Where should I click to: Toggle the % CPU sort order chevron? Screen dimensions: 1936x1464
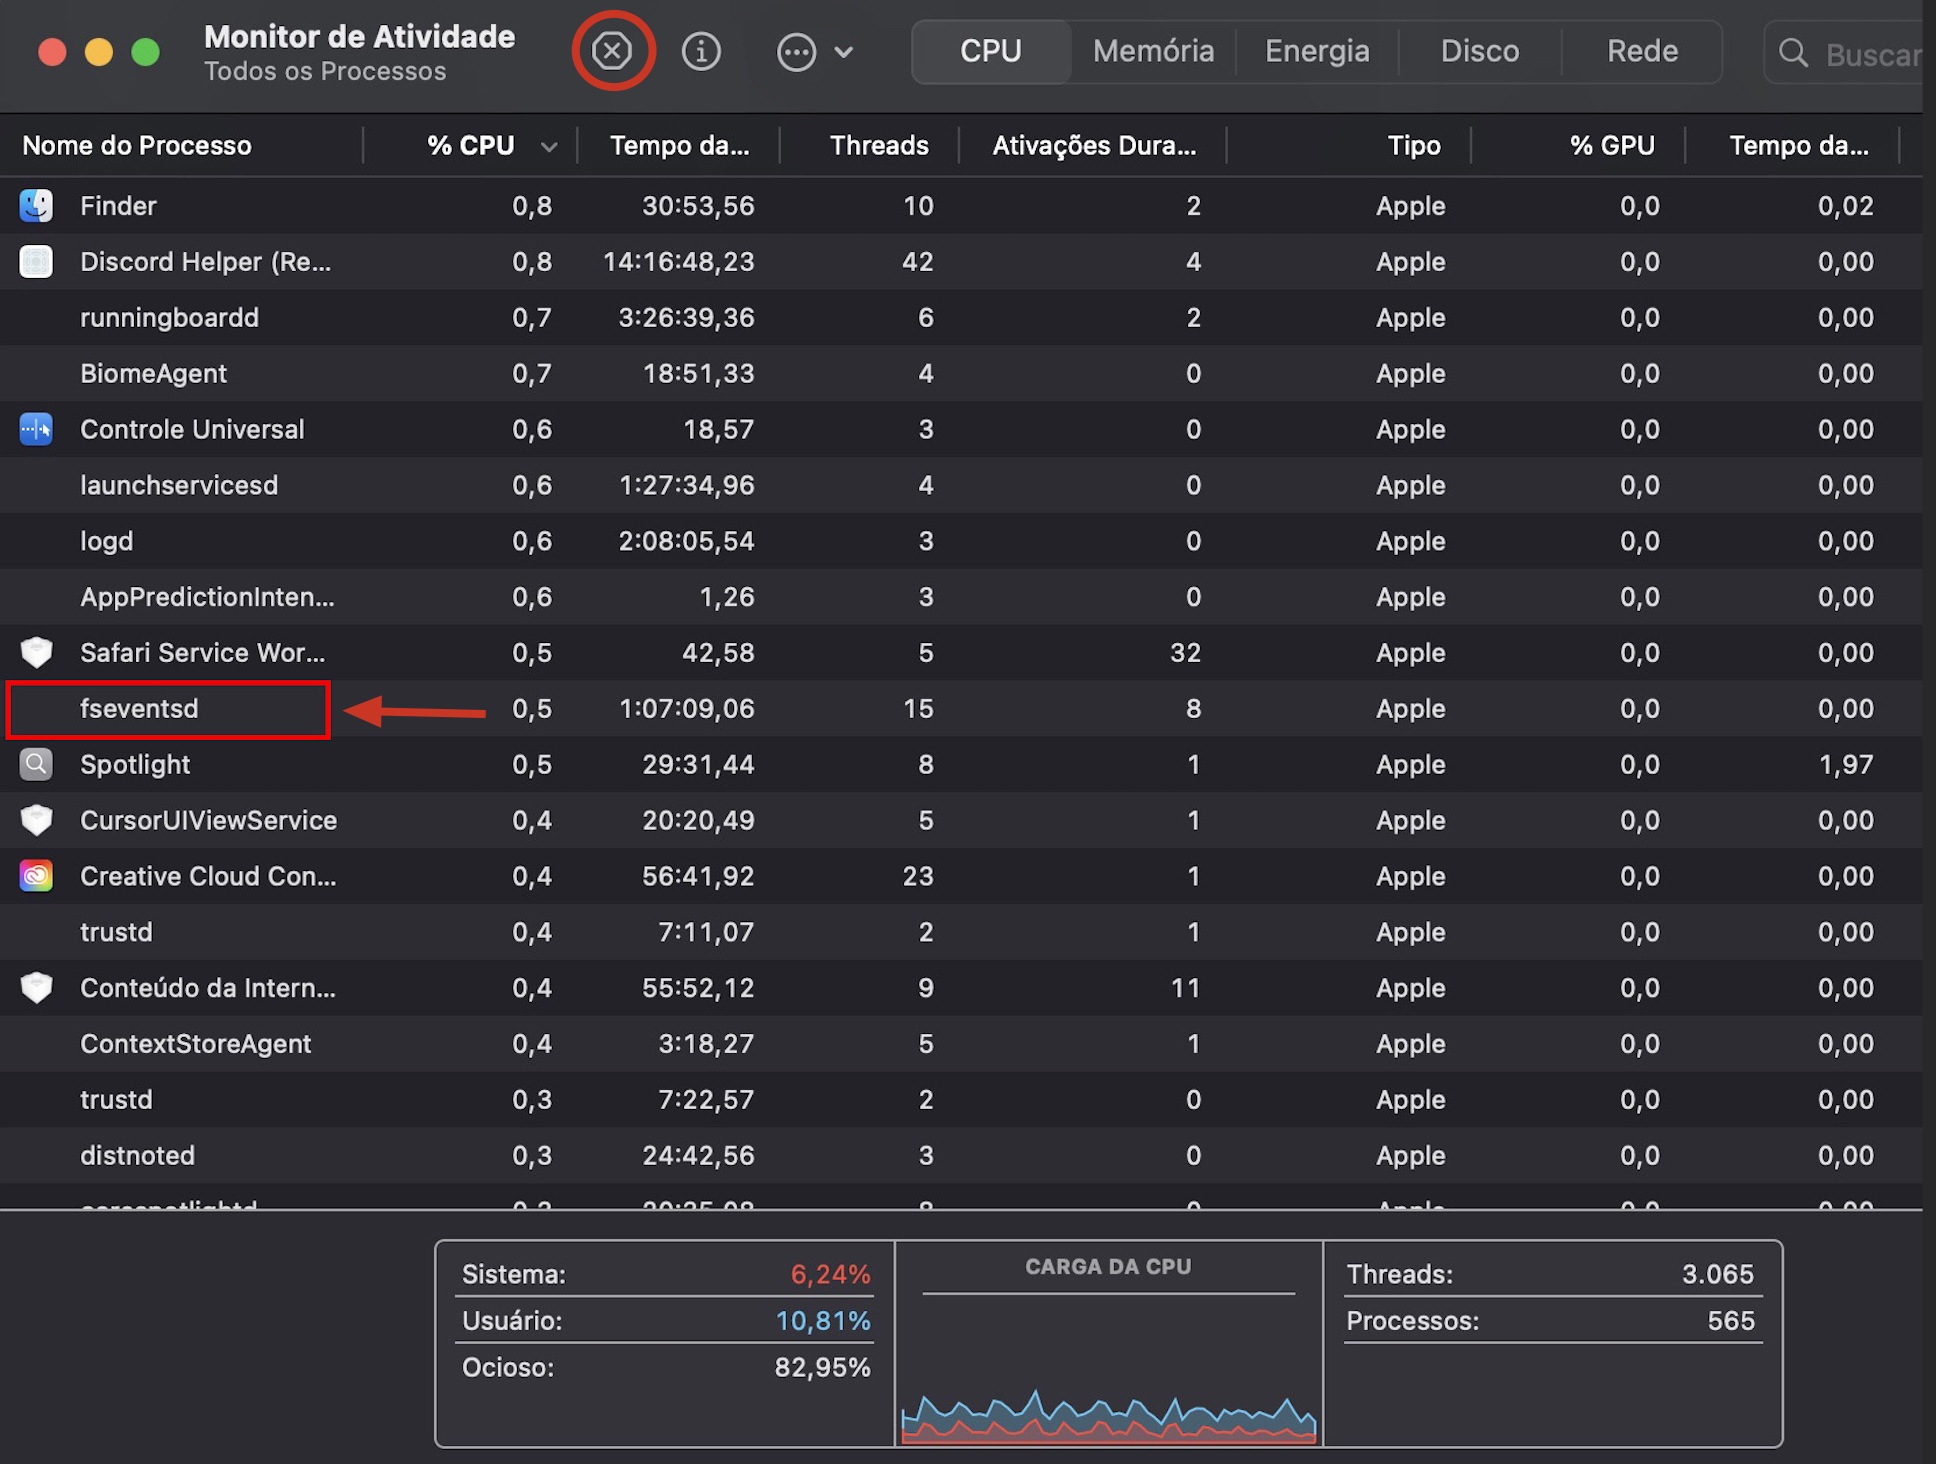[549, 146]
